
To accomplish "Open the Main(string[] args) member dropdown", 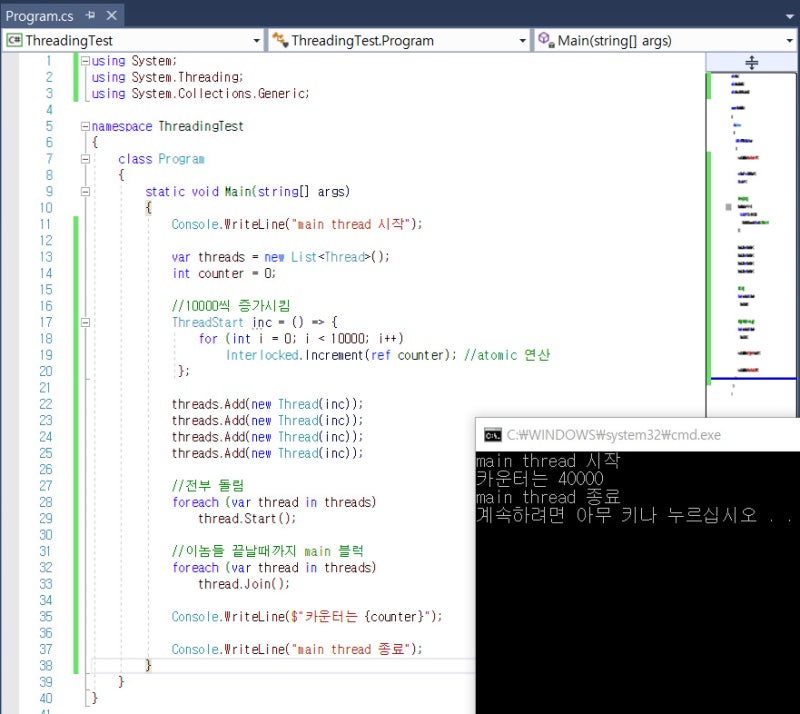I will [x=790, y=41].
